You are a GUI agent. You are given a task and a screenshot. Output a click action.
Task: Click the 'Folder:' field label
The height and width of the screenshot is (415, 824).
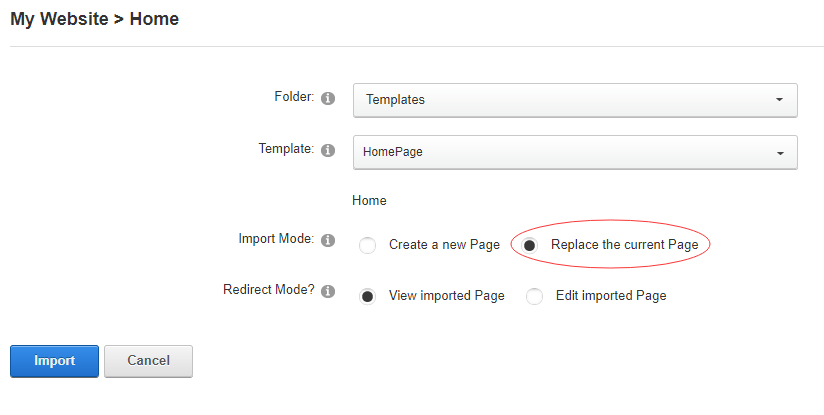coord(294,97)
